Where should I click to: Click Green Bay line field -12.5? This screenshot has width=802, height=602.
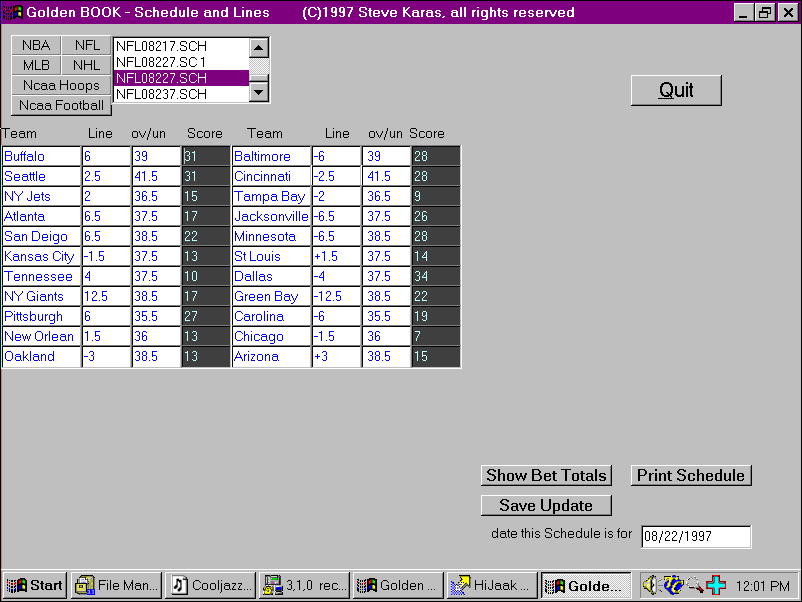tap(337, 296)
